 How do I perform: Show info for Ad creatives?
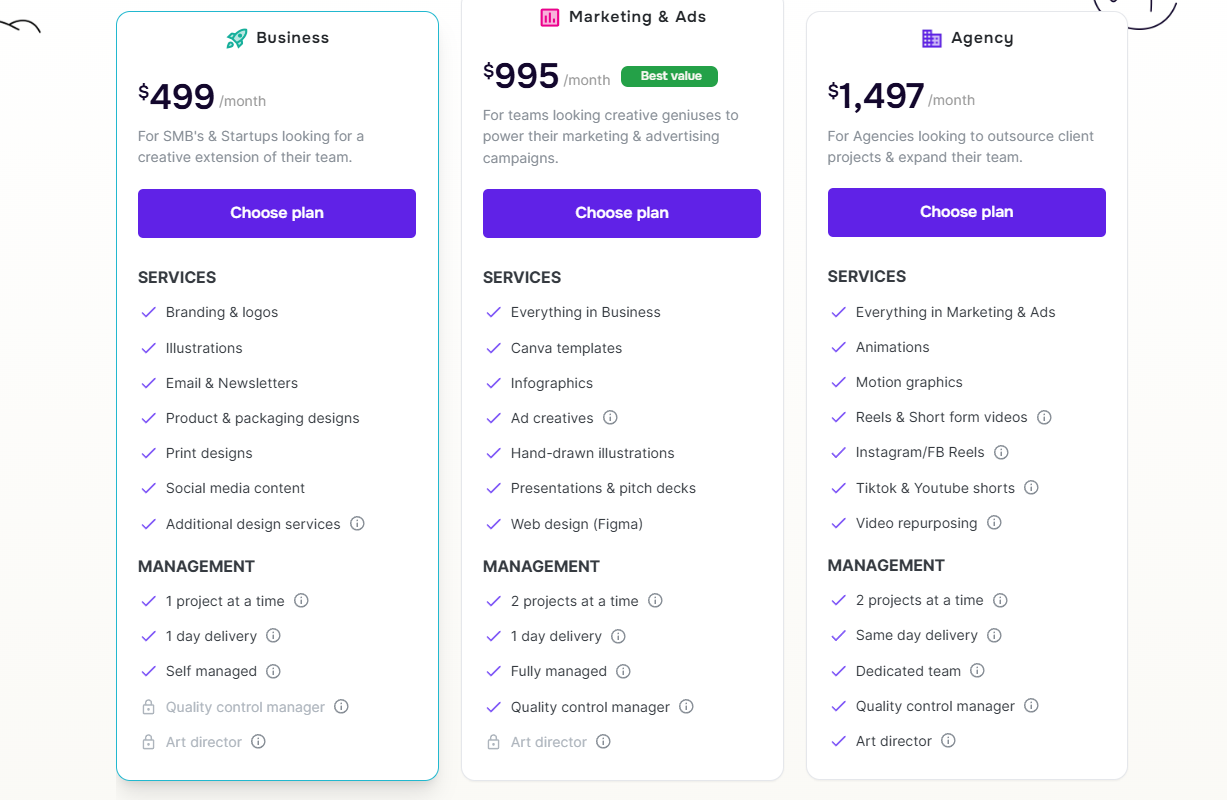click(x=610, y=418)
